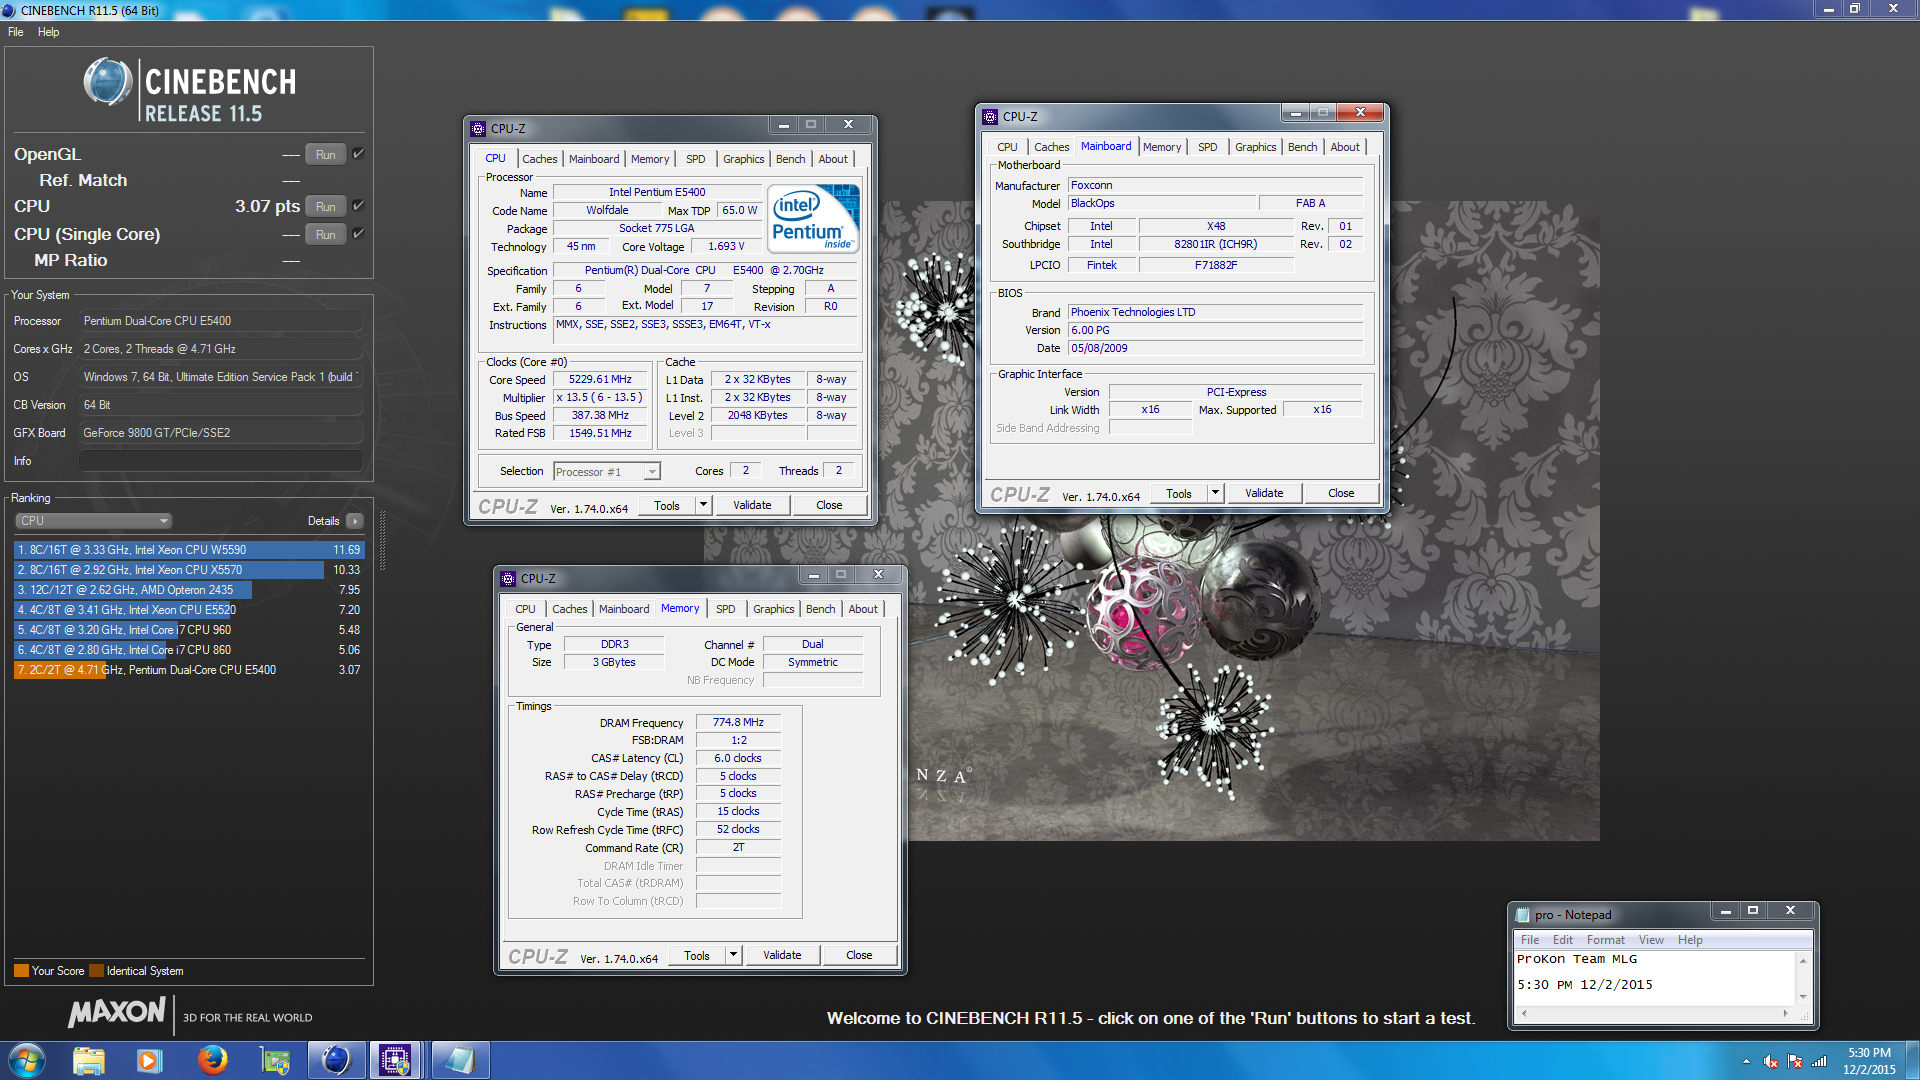The image size is (1920, 1080).
Task: Run the CPU Single Core benchmark
Action: click(x=326, y=235)
